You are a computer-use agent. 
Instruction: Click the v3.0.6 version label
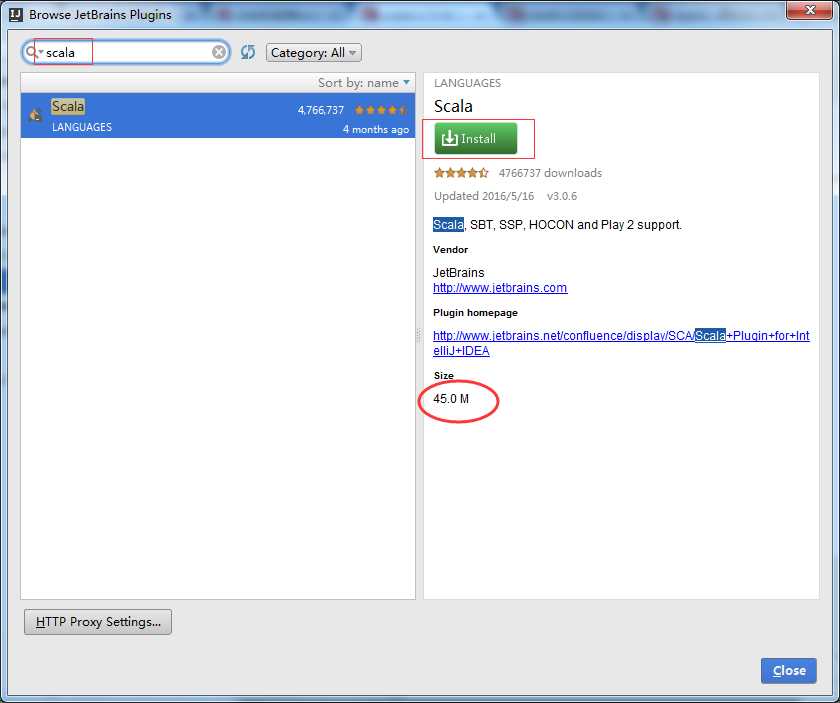click(562, 196)
